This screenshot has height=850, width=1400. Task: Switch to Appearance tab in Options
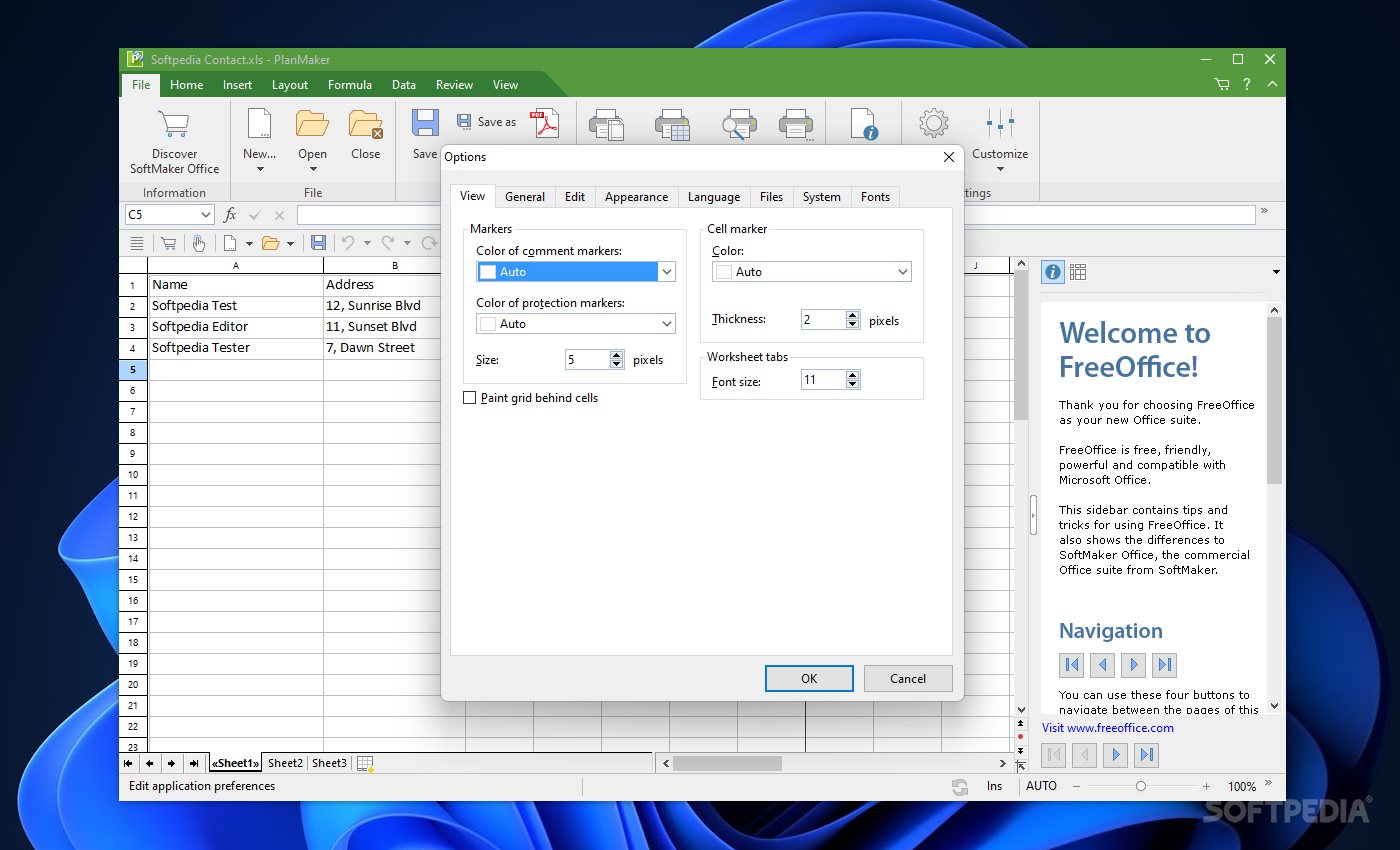(636, 197)
